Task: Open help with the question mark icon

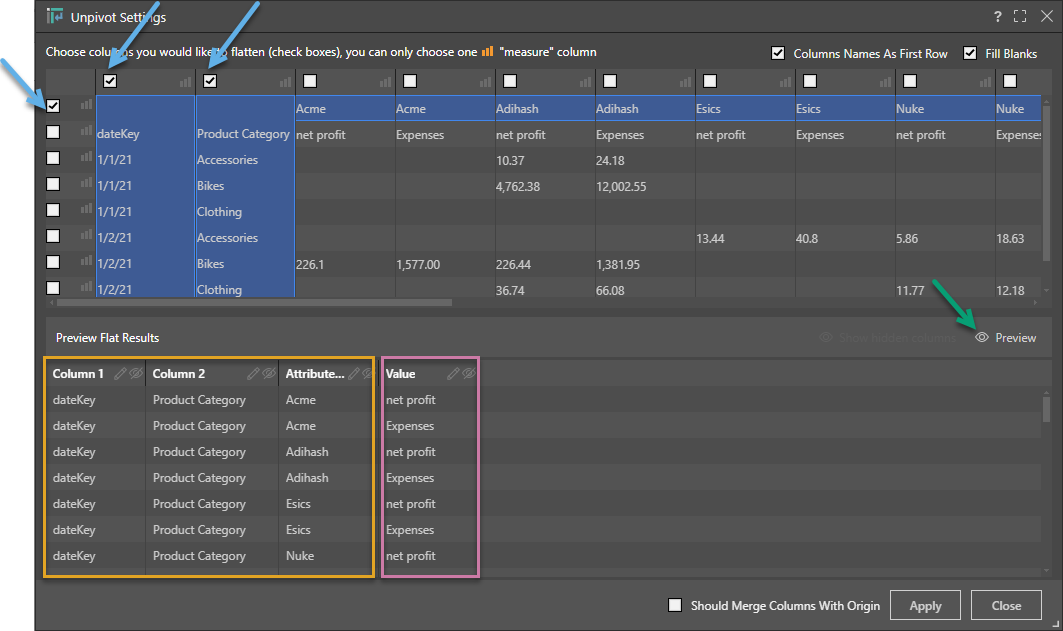Action: pyautogui.click(x=998, y=17)
